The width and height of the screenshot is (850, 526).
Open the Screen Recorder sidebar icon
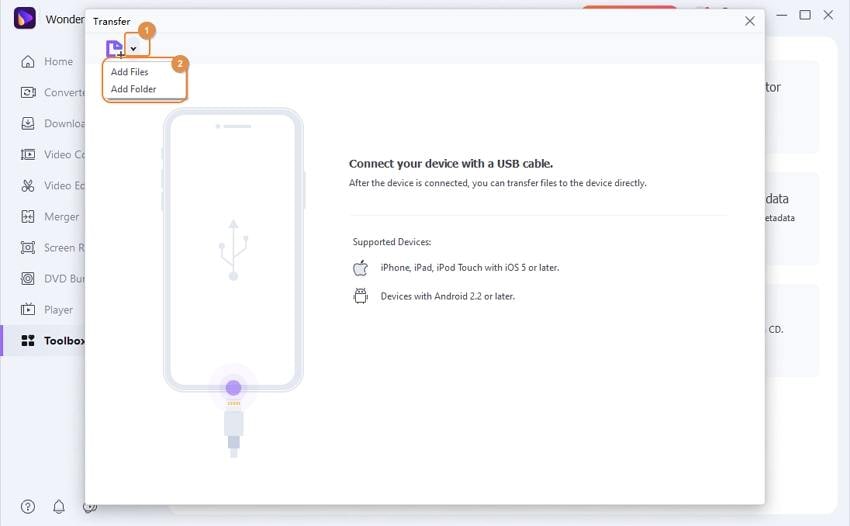tap(28, 248)
